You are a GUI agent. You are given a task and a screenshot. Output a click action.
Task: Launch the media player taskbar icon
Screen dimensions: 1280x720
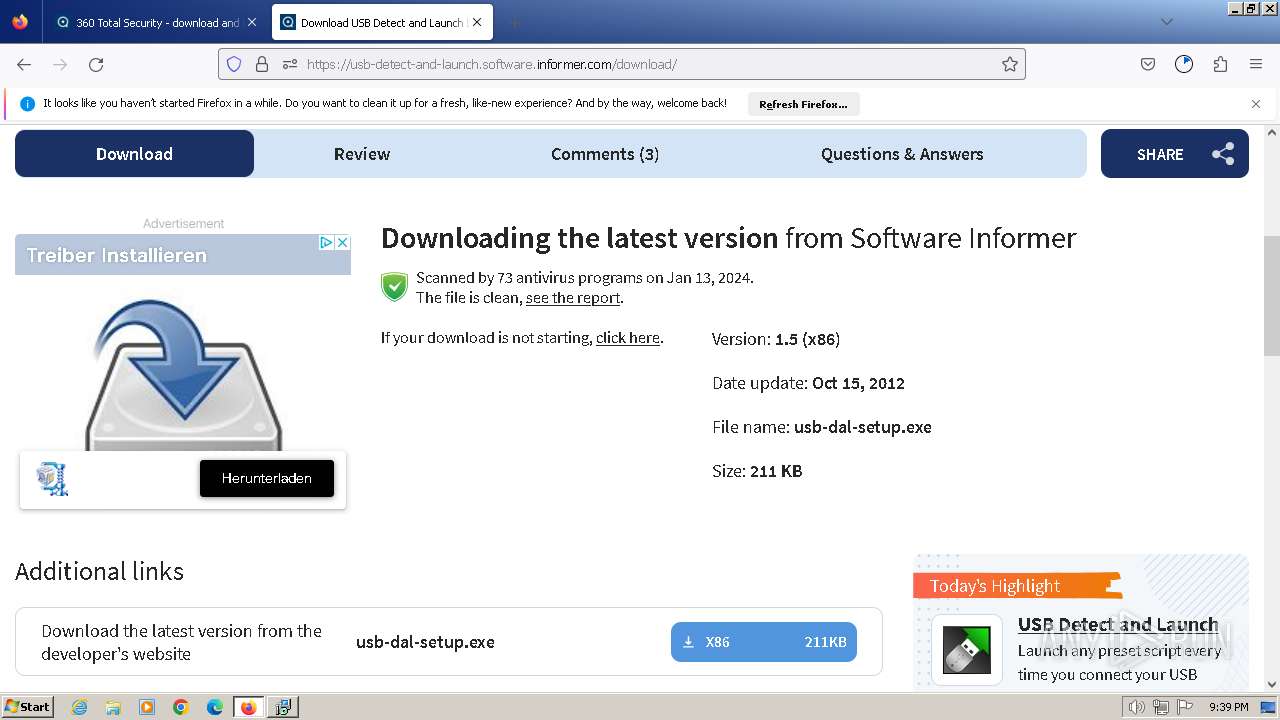click(147, 707)
